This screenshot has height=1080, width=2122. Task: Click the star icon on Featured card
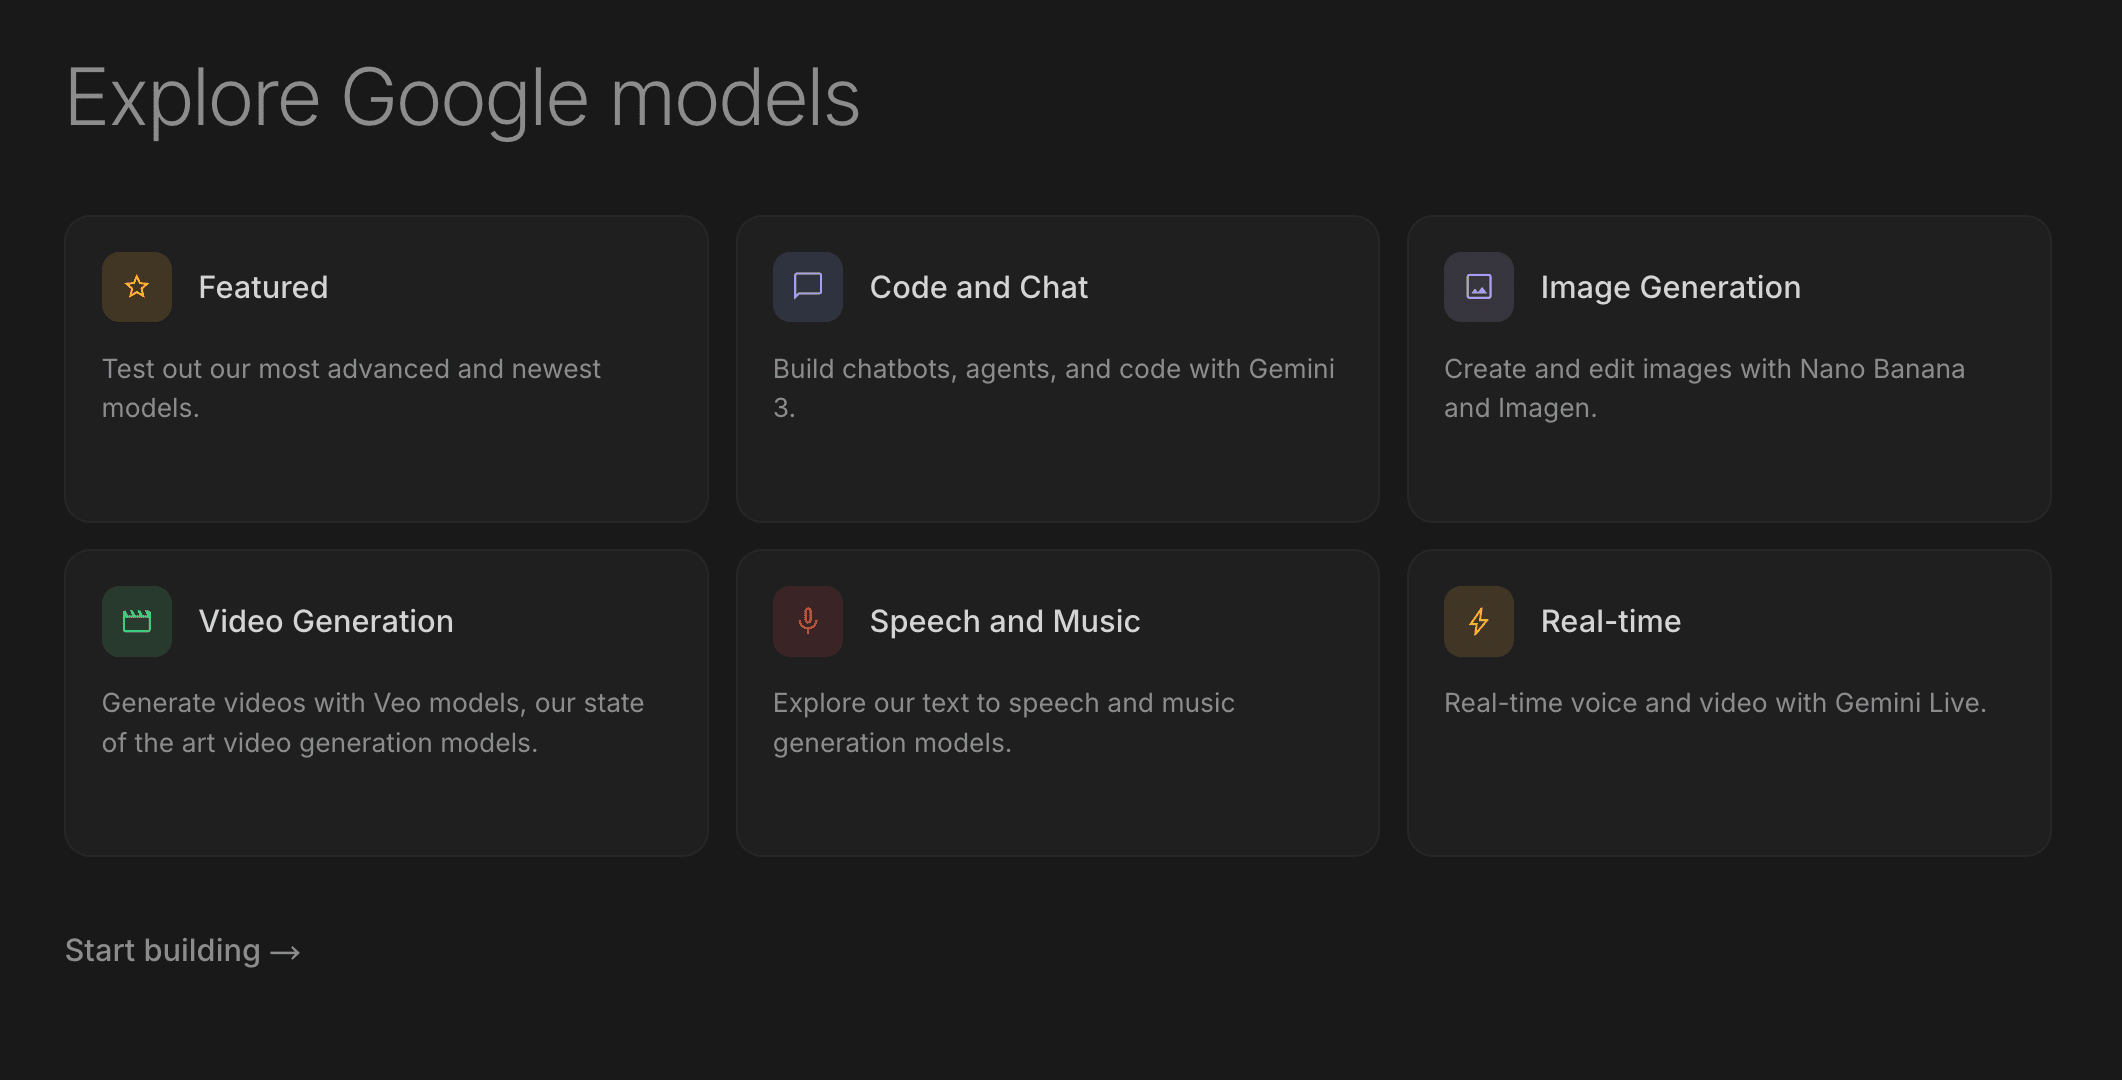point(137,287)
